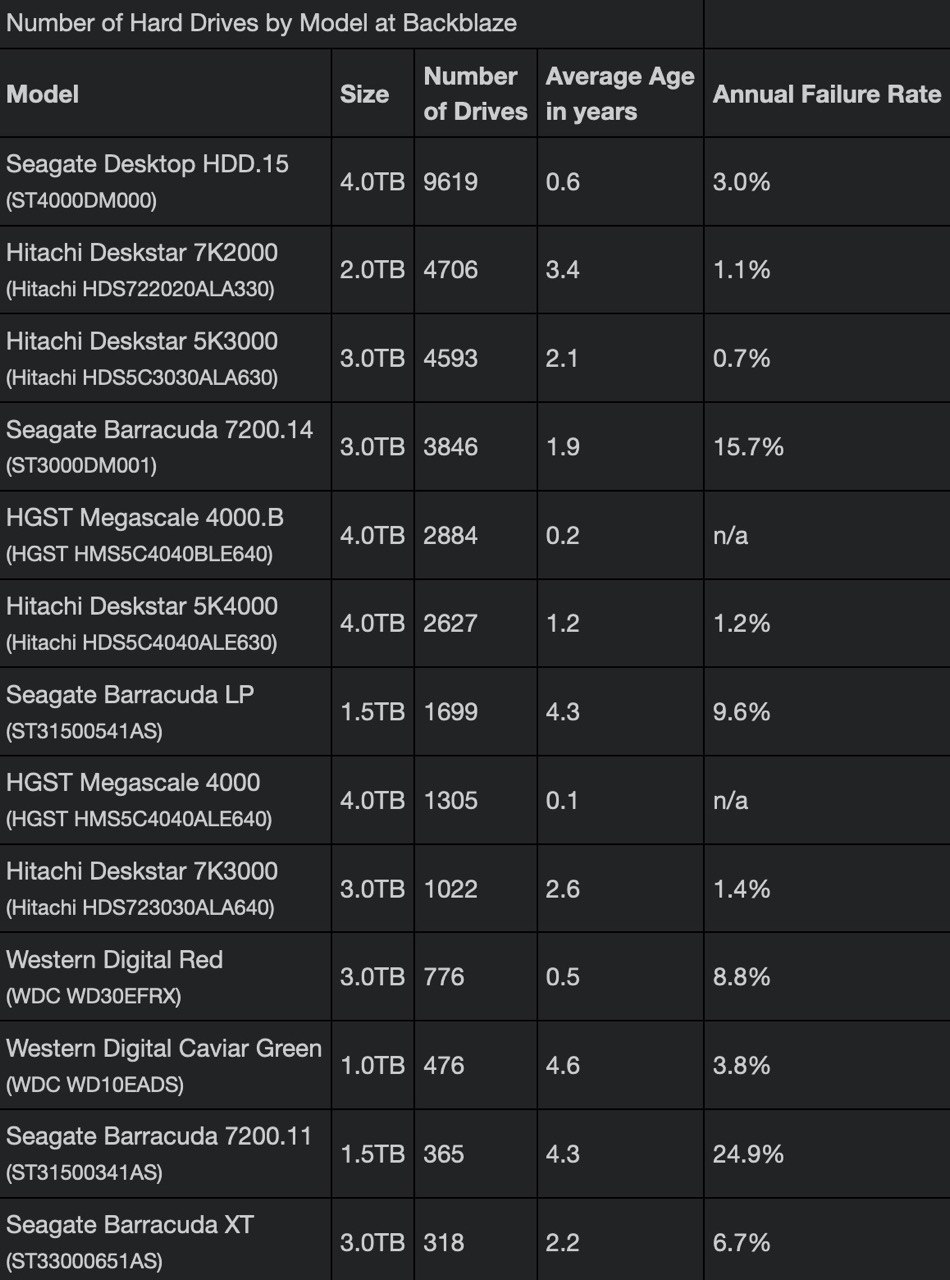Click the table title about Backblaze drives
The width and height of the screenshot is (950, 1280).
[261, 23]
